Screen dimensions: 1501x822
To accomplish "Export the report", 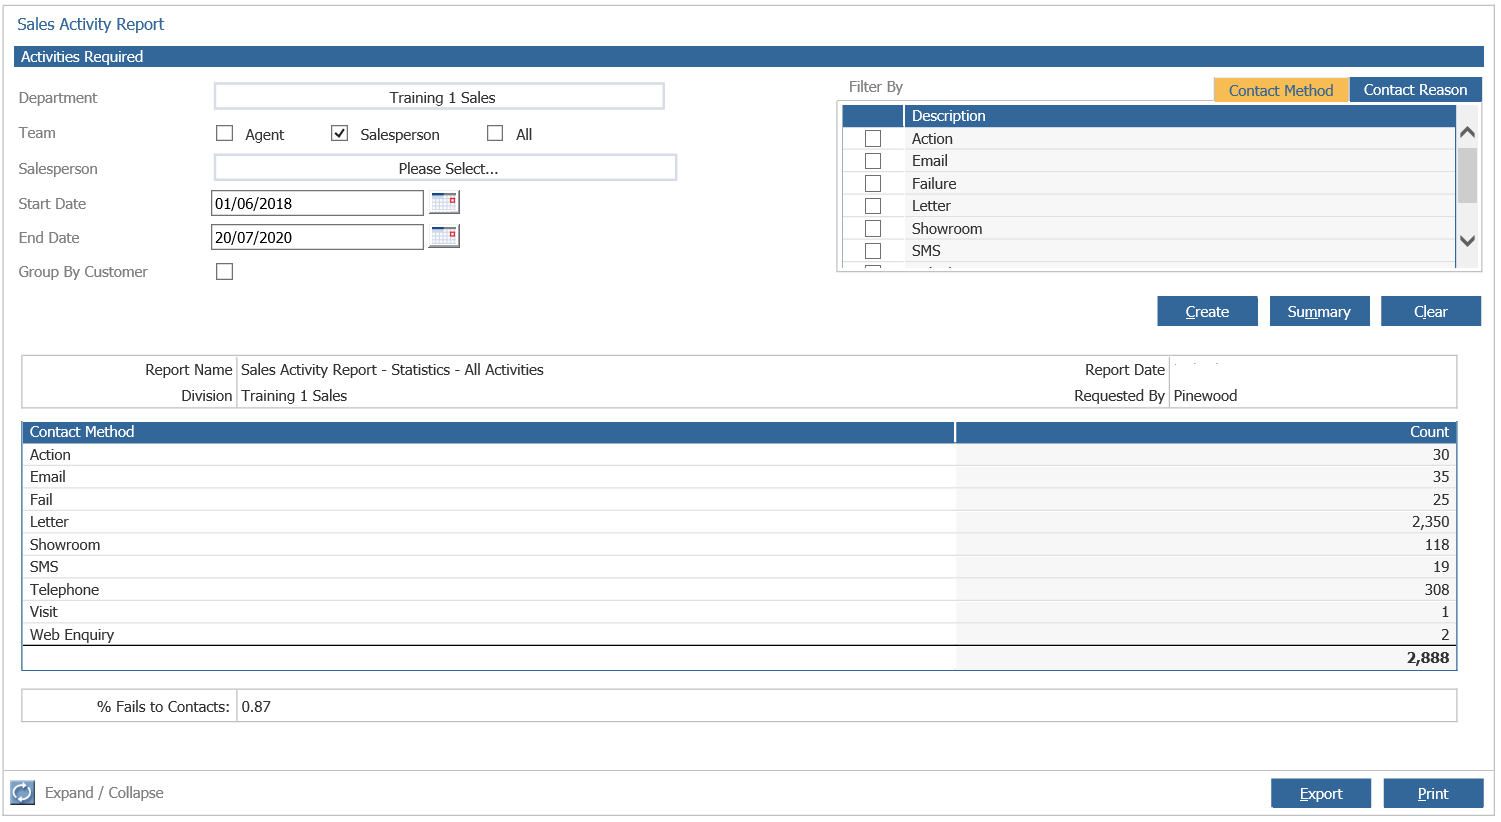I will pos(1321,793).
